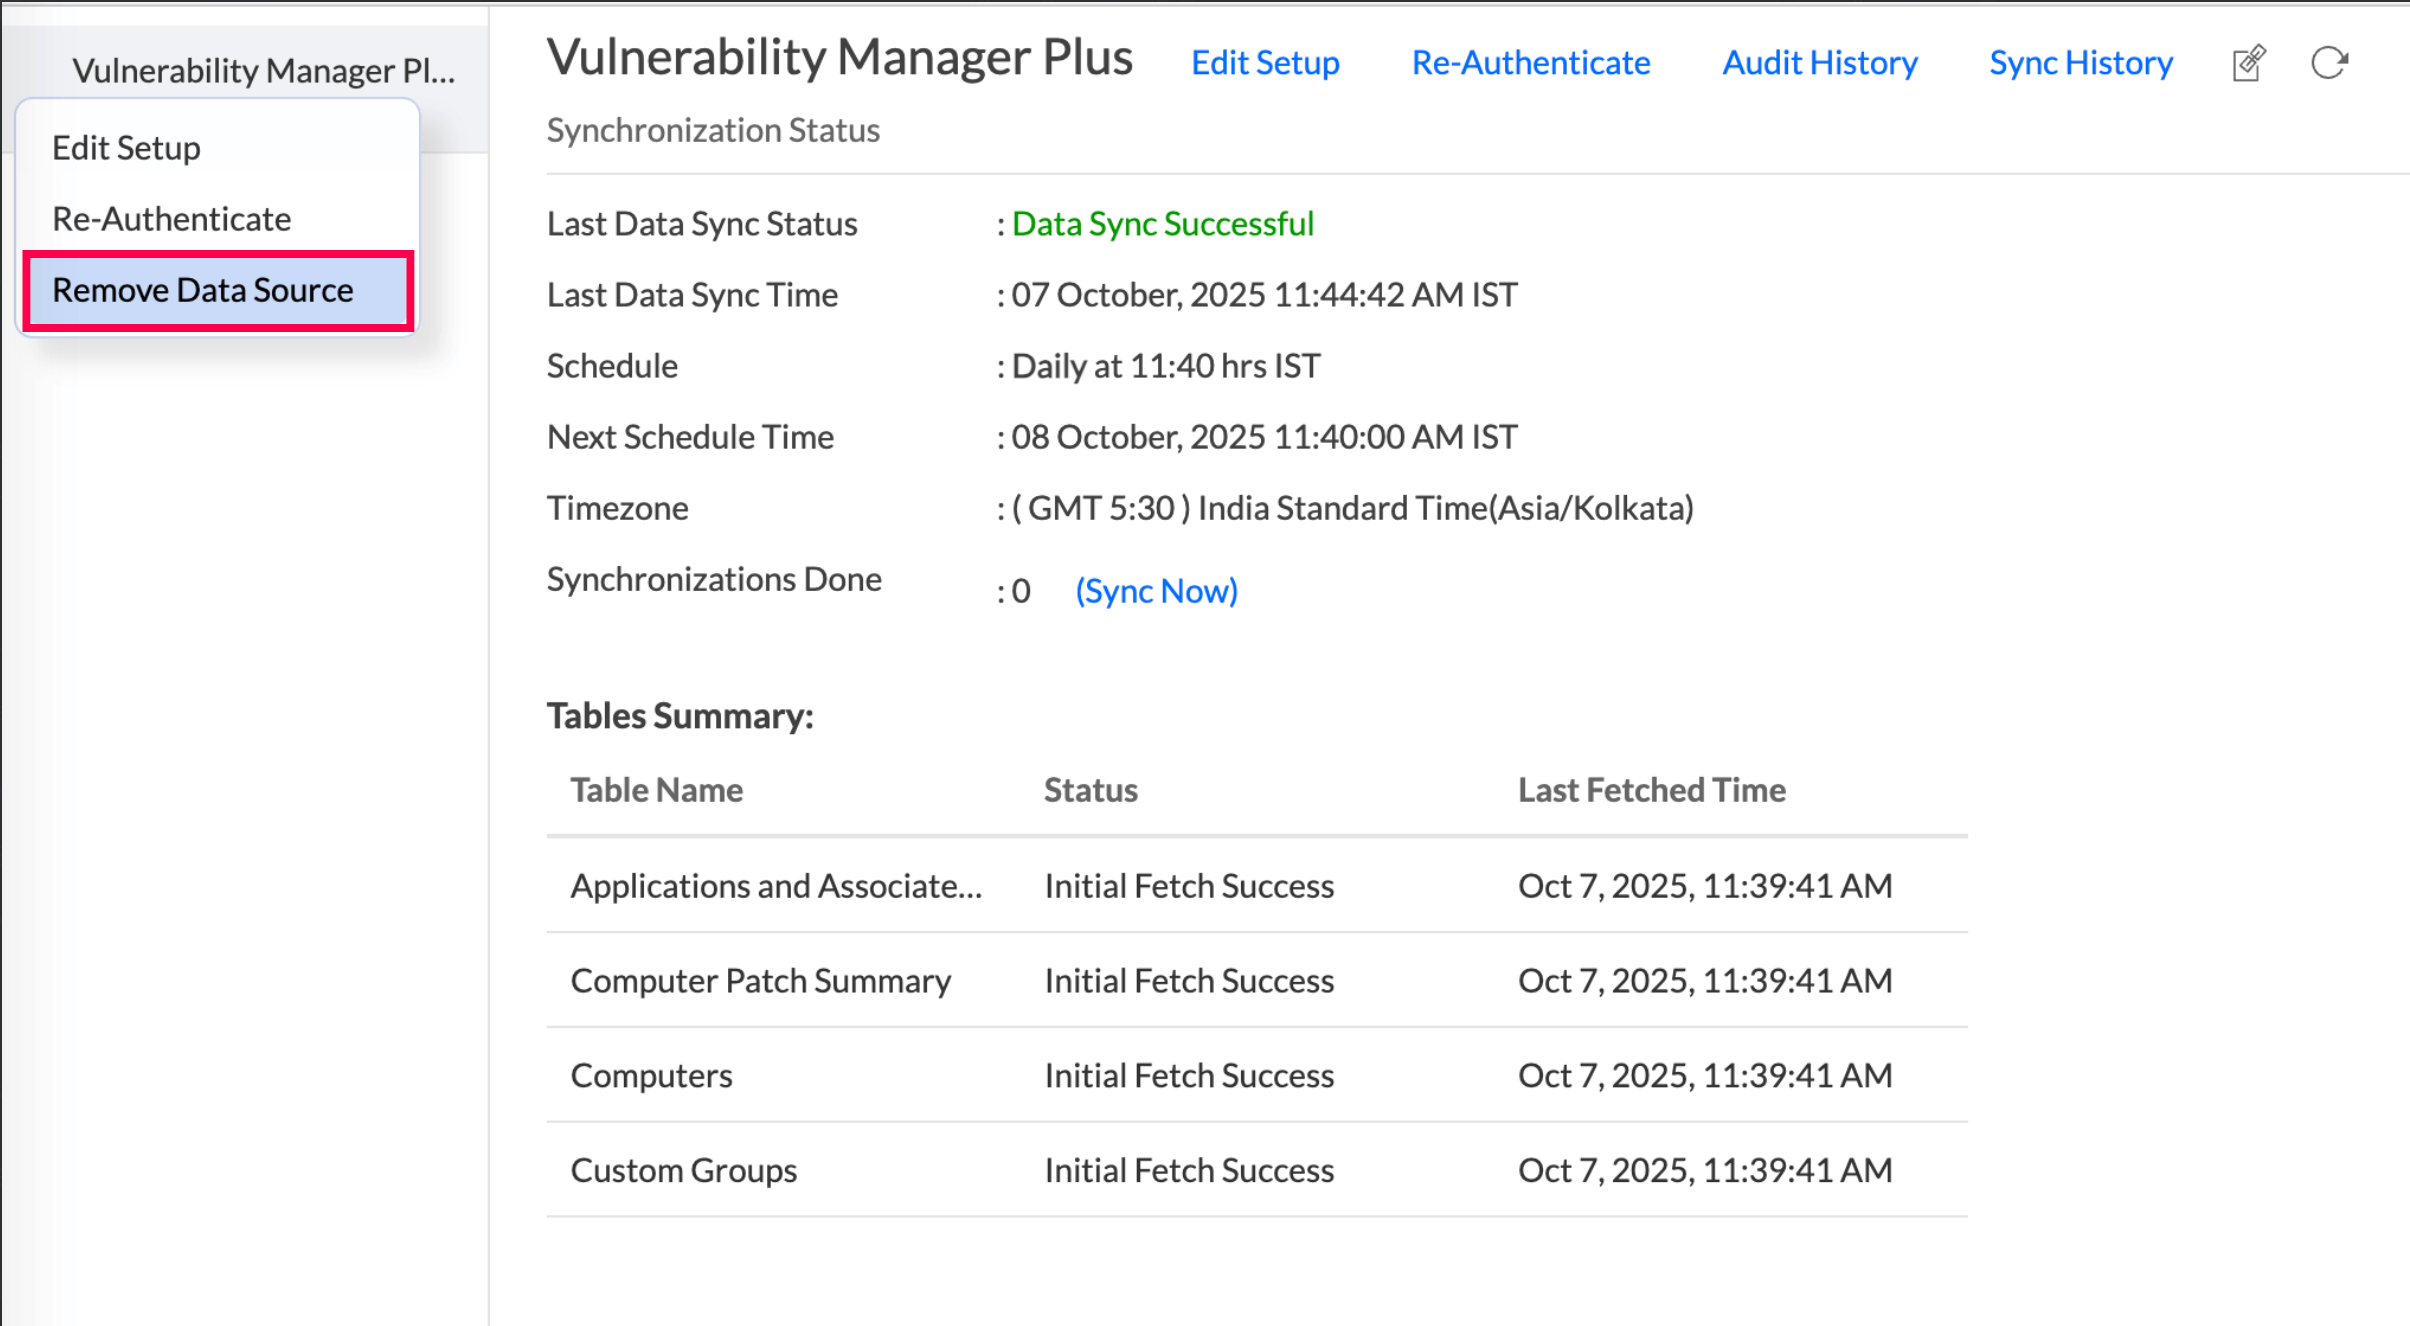This screenshot has width=2410, height=1326.
Task: Click the Computers table row
Action: (x=651, y=1076)
